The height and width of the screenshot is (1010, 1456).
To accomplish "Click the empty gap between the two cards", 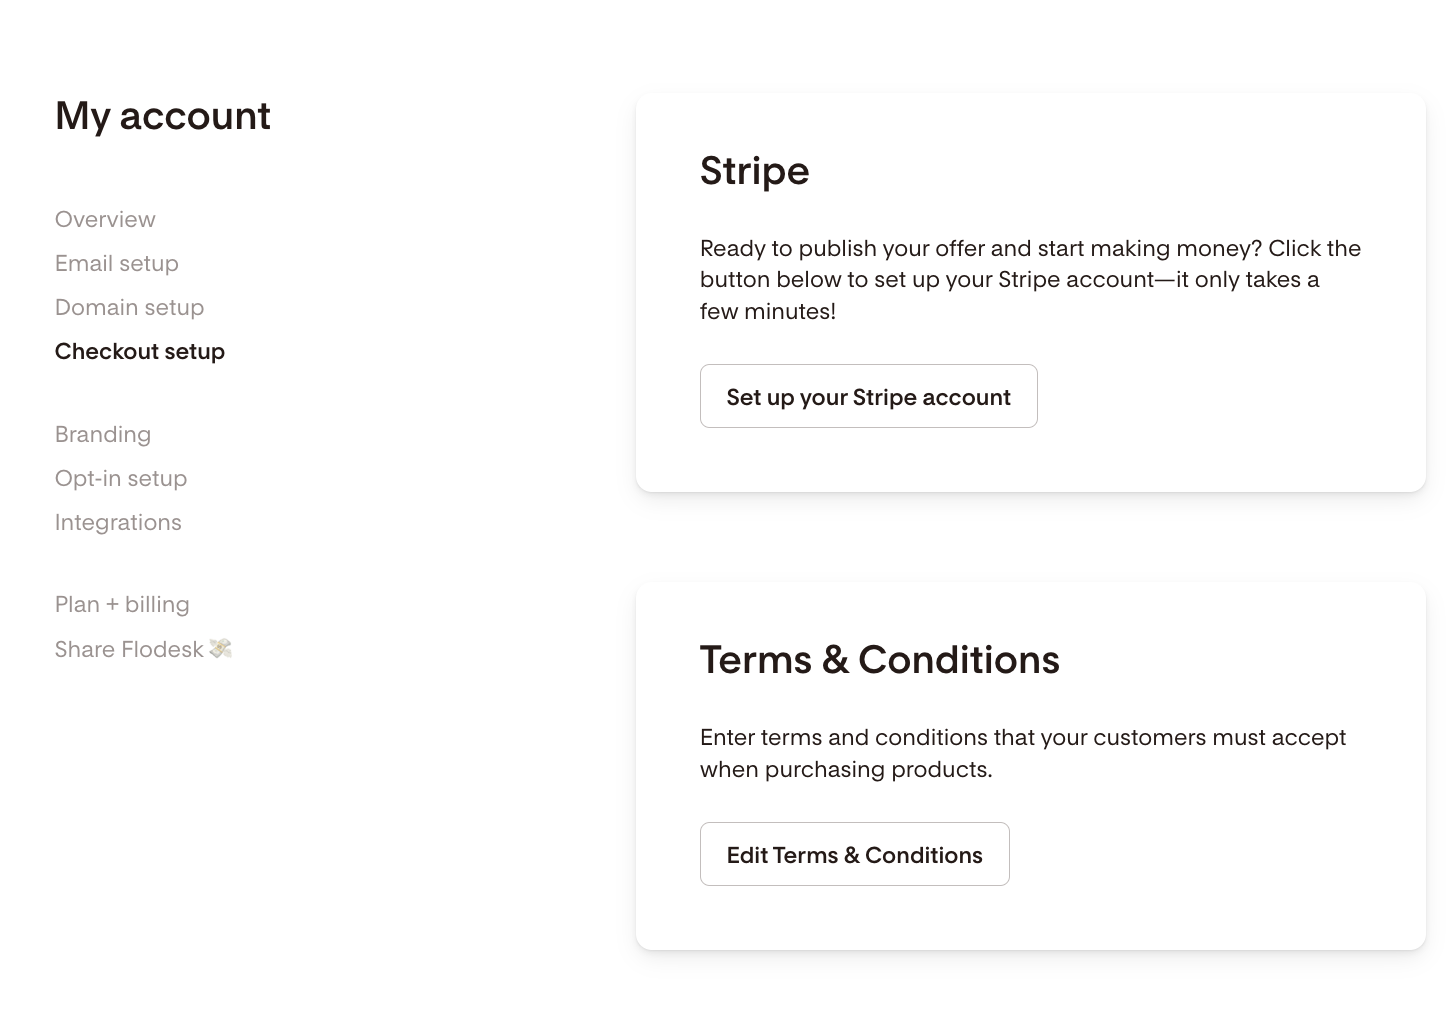I will tap(1030, 537).
